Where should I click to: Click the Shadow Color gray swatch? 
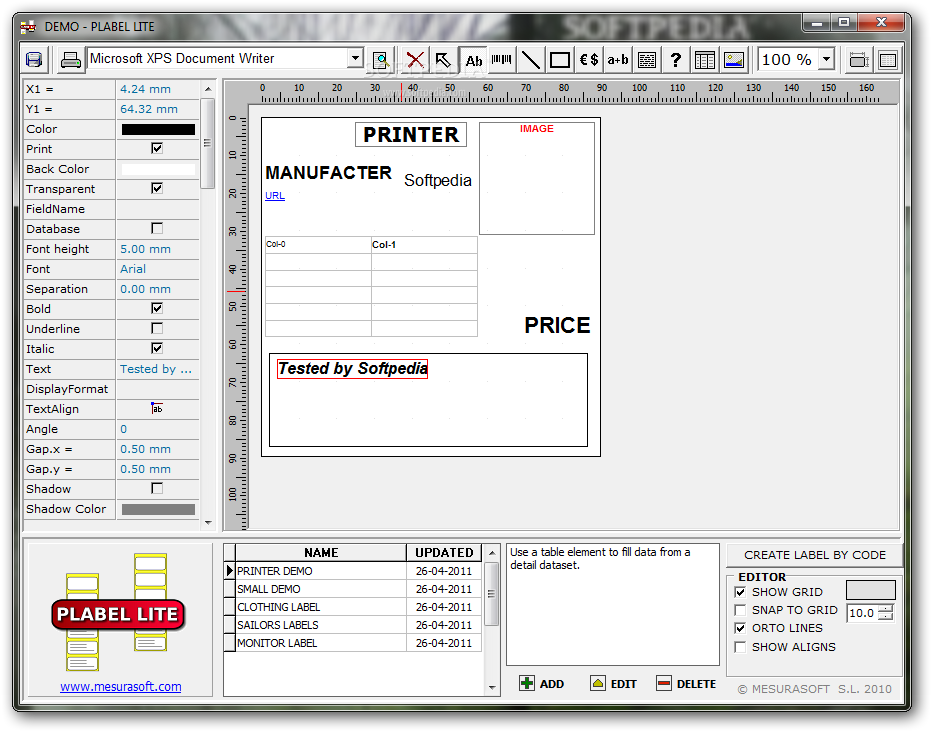(x=158, y=509)
